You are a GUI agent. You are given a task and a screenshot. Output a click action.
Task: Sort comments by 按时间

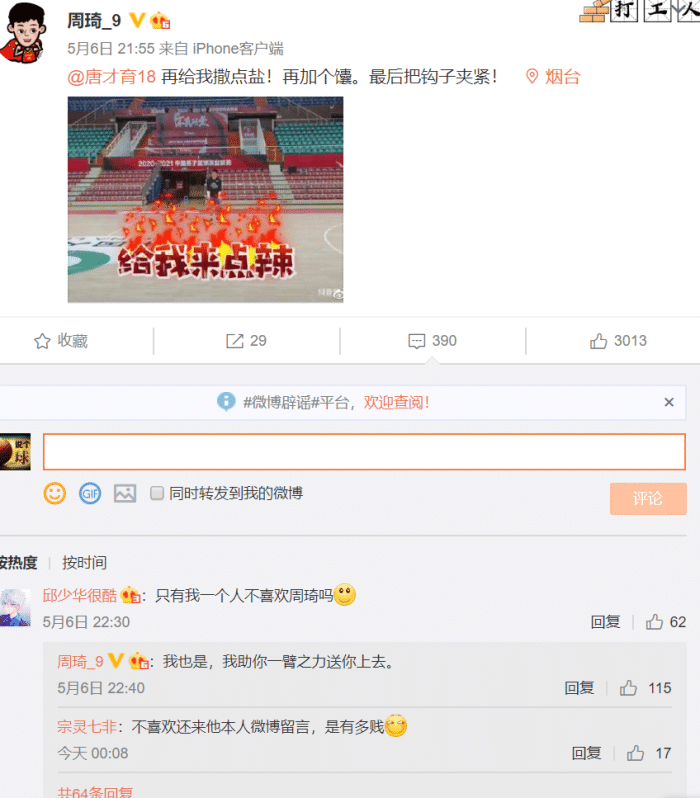[x=85, y=562]
